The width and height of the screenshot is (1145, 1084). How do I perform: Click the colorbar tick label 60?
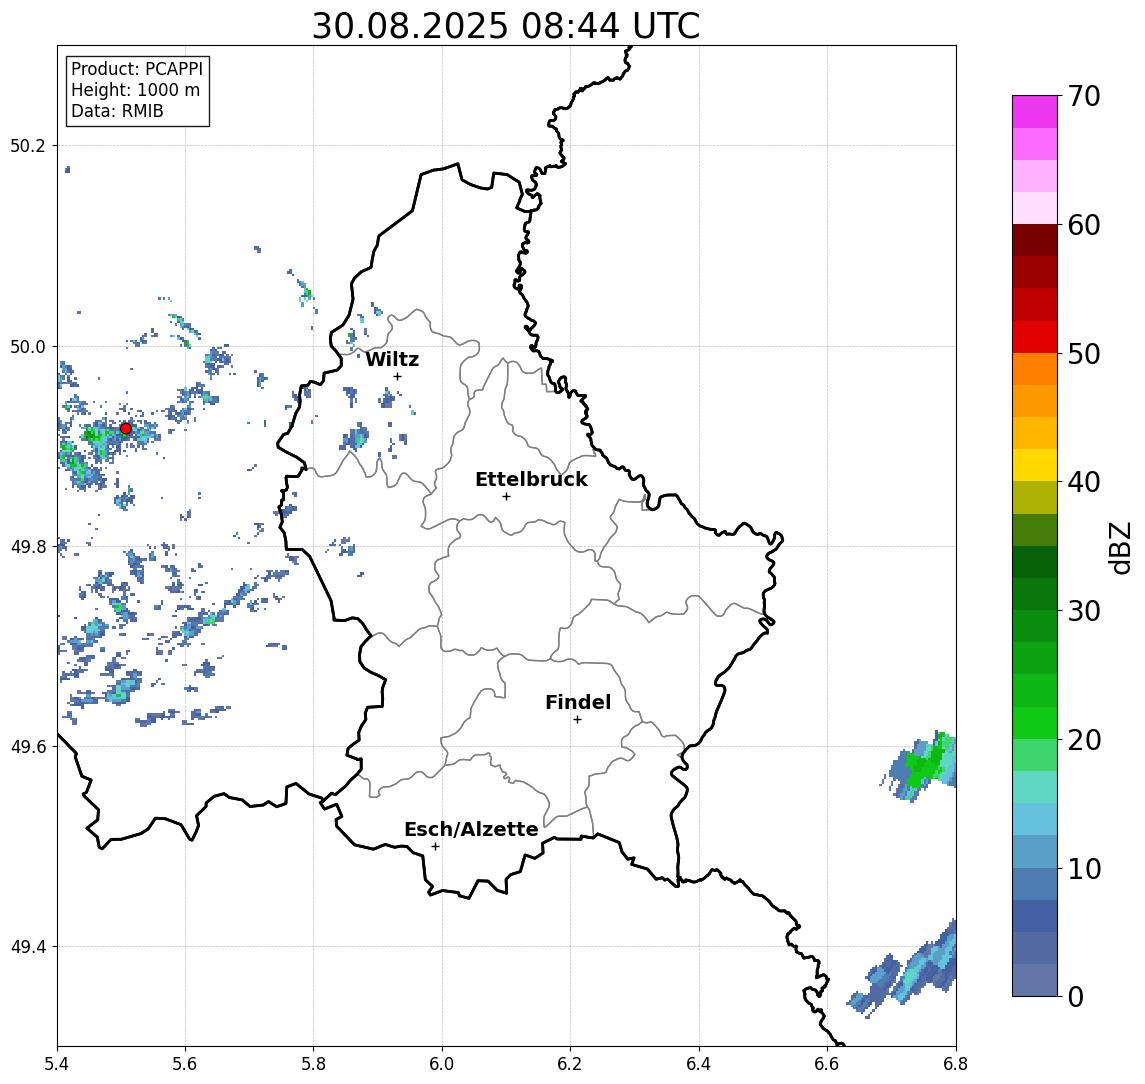click(1084, 225)
